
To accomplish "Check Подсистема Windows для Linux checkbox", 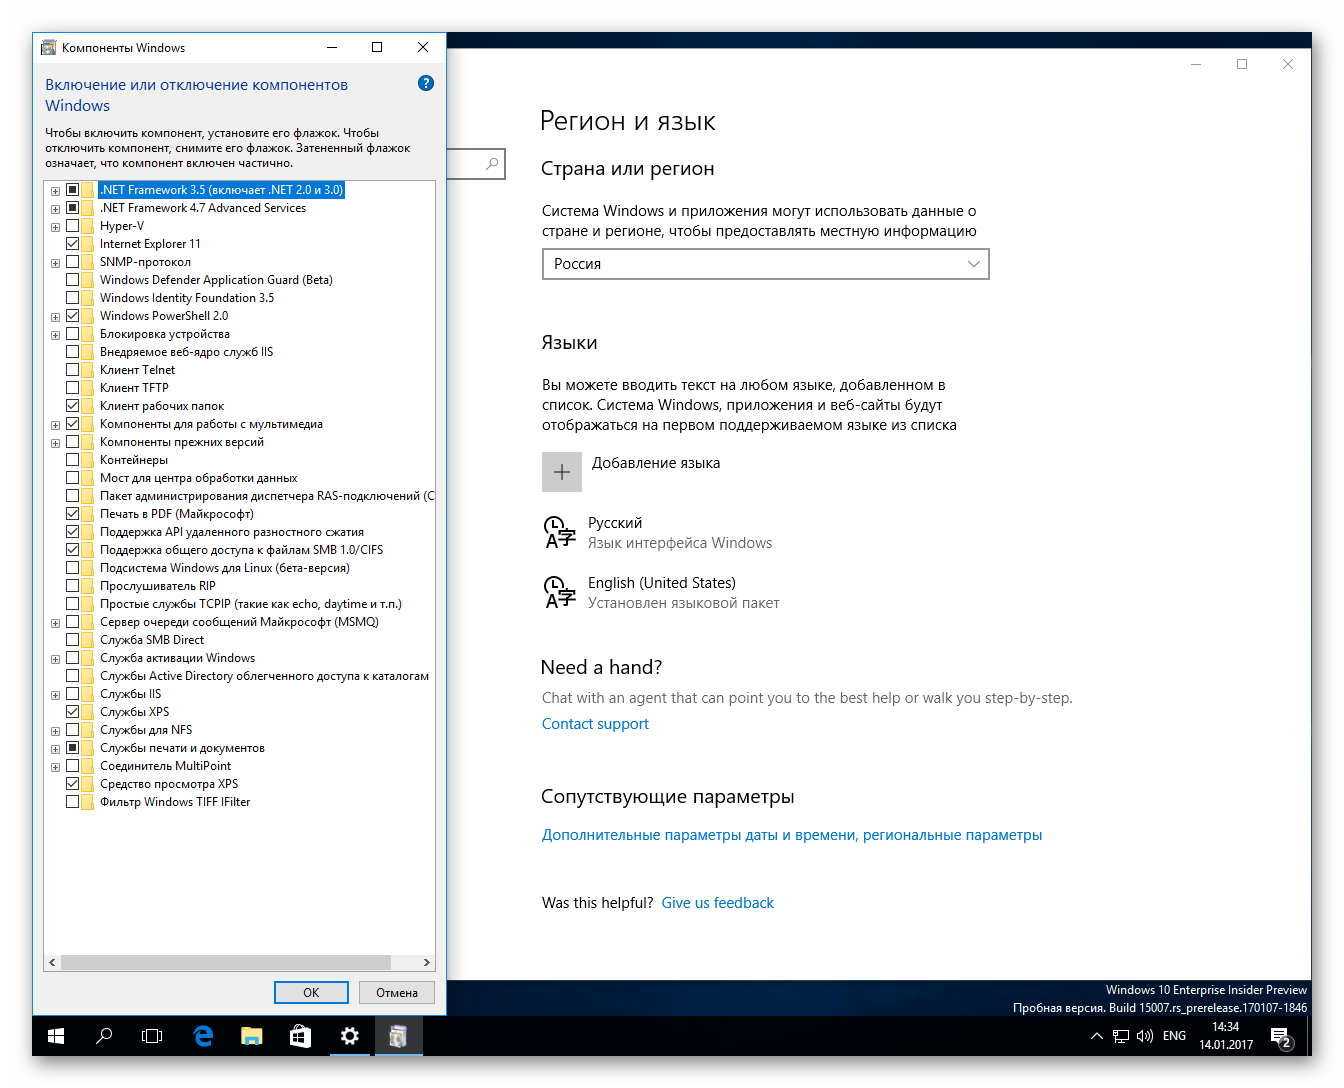I will pyautogui.click(x=72, y=568).
